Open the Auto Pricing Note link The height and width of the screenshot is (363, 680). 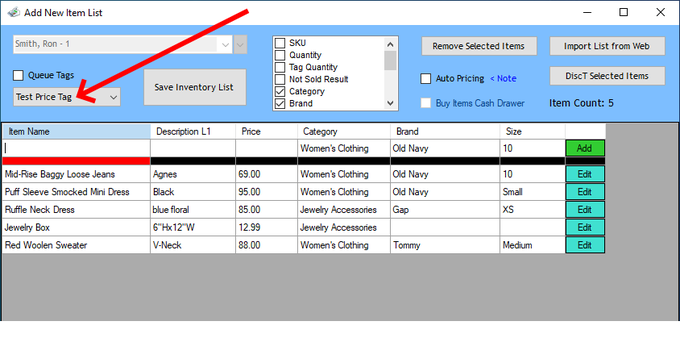click(503, 78)
